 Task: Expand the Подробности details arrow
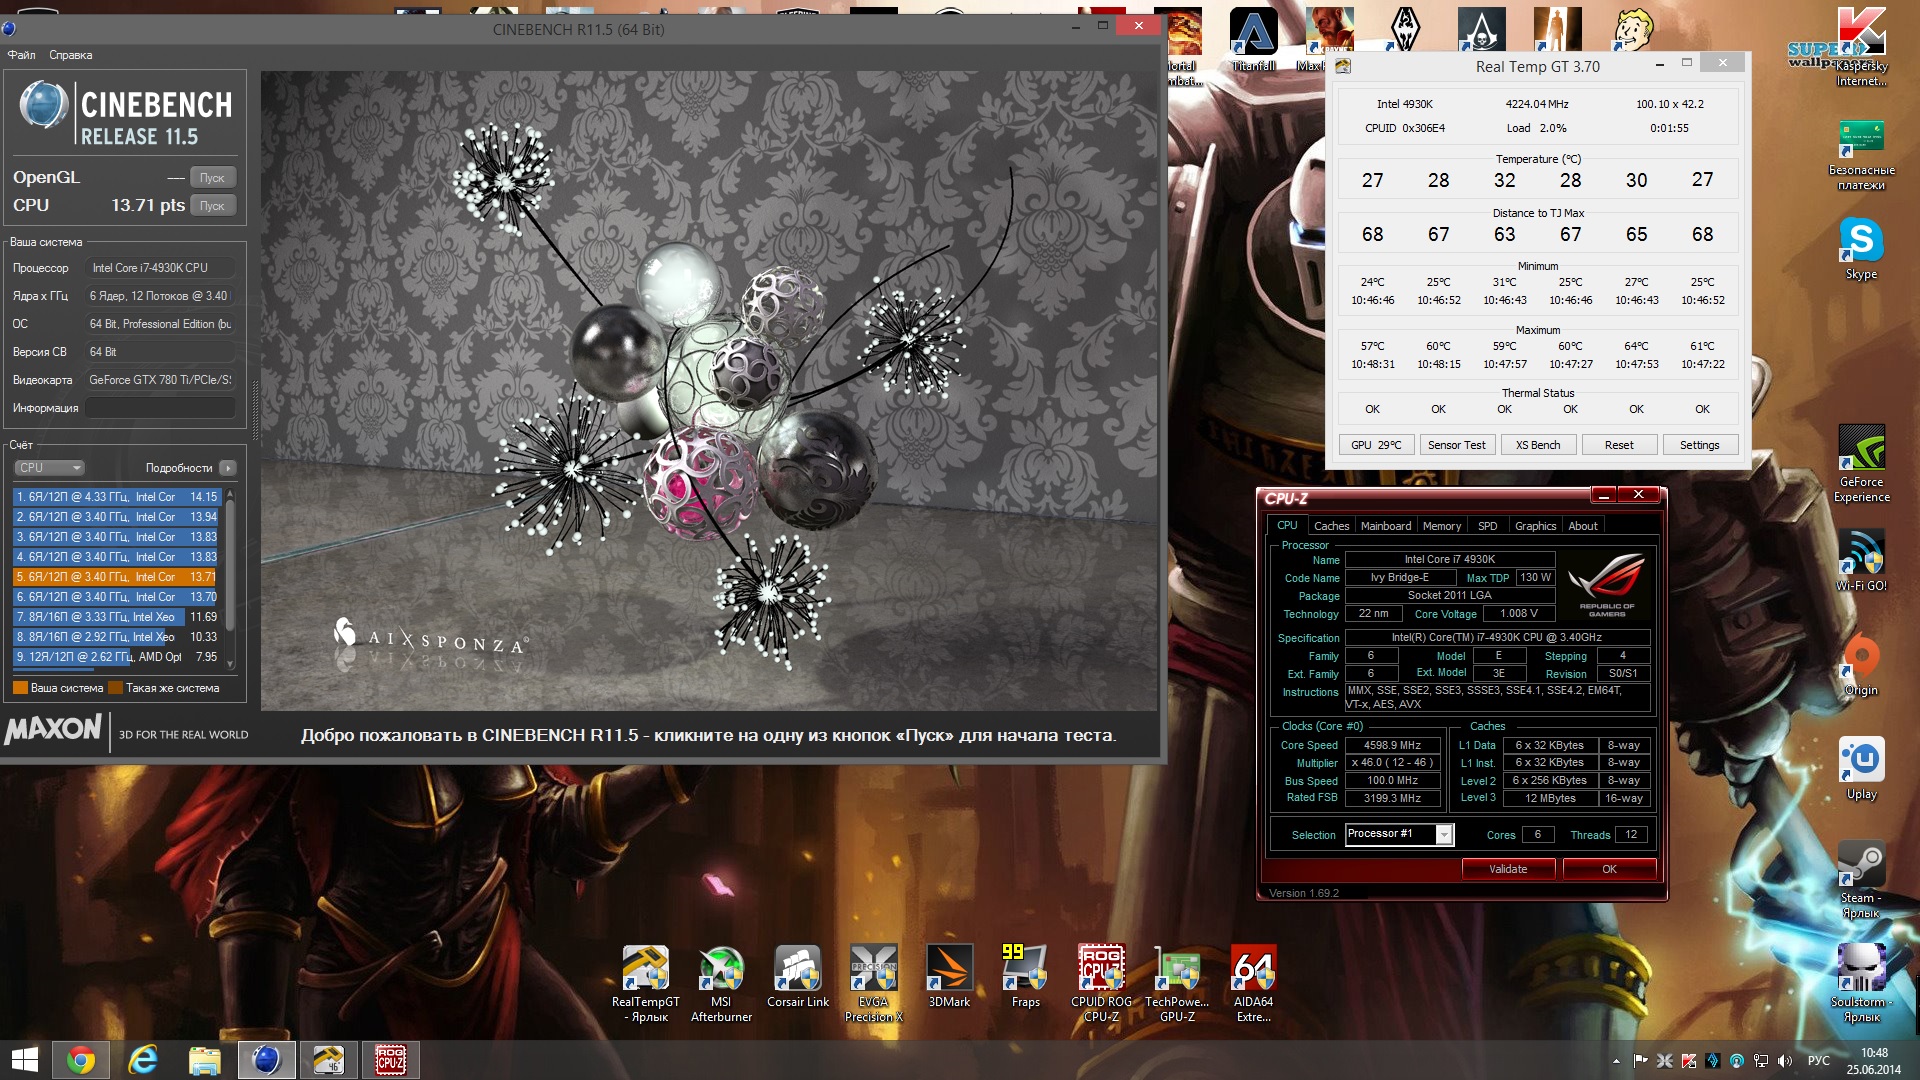click(x=228, y=468)
